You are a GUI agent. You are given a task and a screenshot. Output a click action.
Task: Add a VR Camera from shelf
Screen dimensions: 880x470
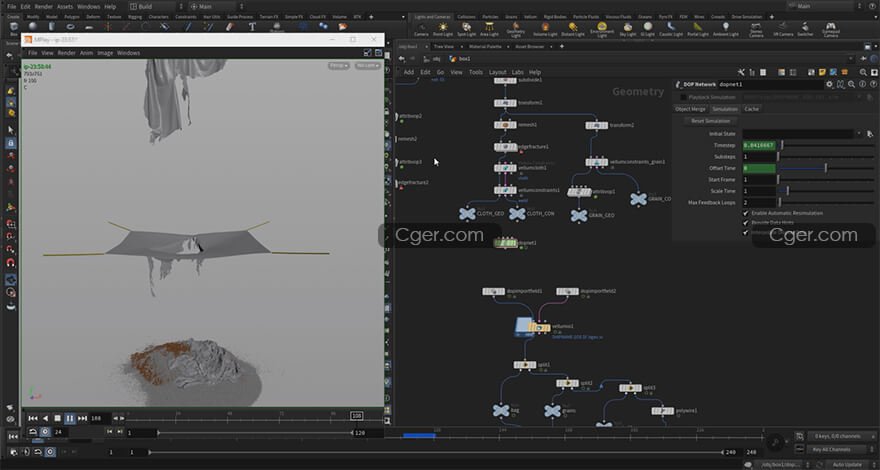pos(783,29)
